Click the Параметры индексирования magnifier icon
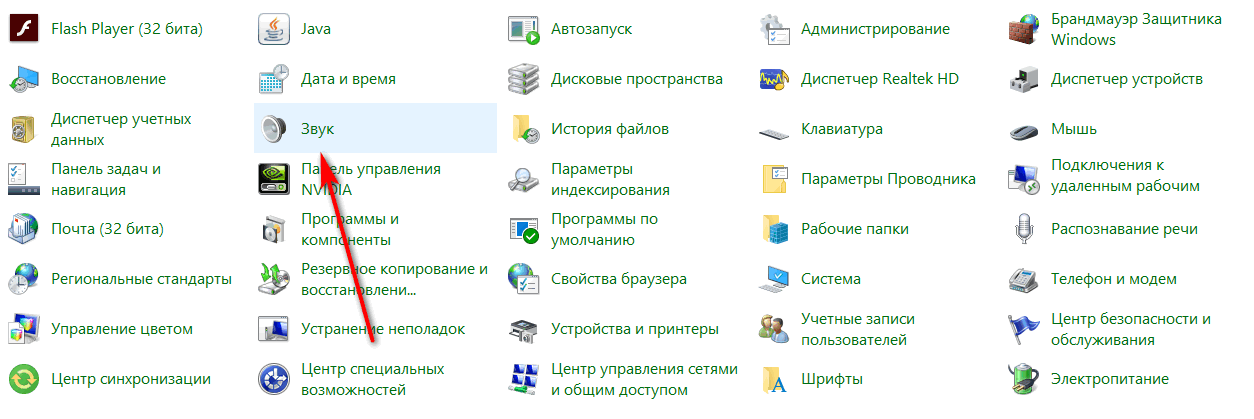 coord(523,179)
